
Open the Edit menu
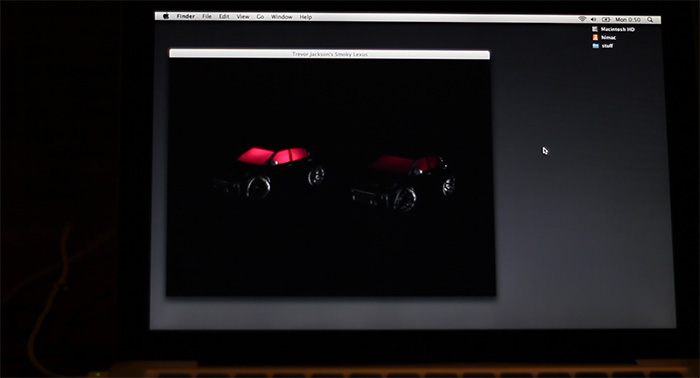[x=224, y=17]
